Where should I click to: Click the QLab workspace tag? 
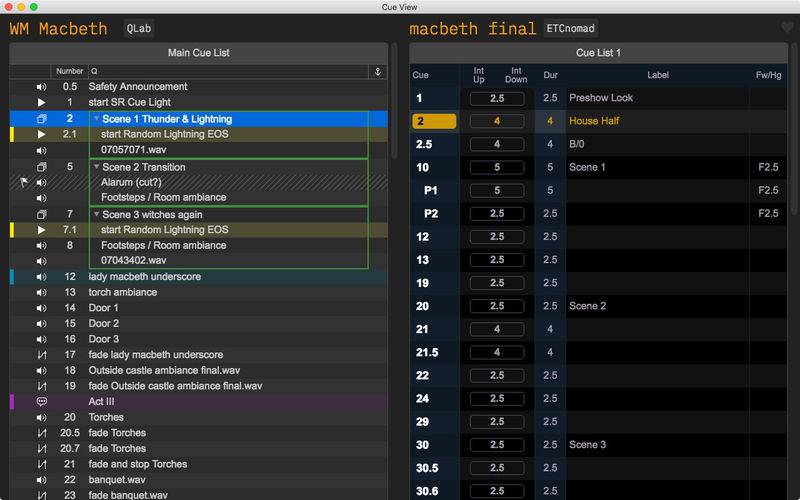pos(139,29)
